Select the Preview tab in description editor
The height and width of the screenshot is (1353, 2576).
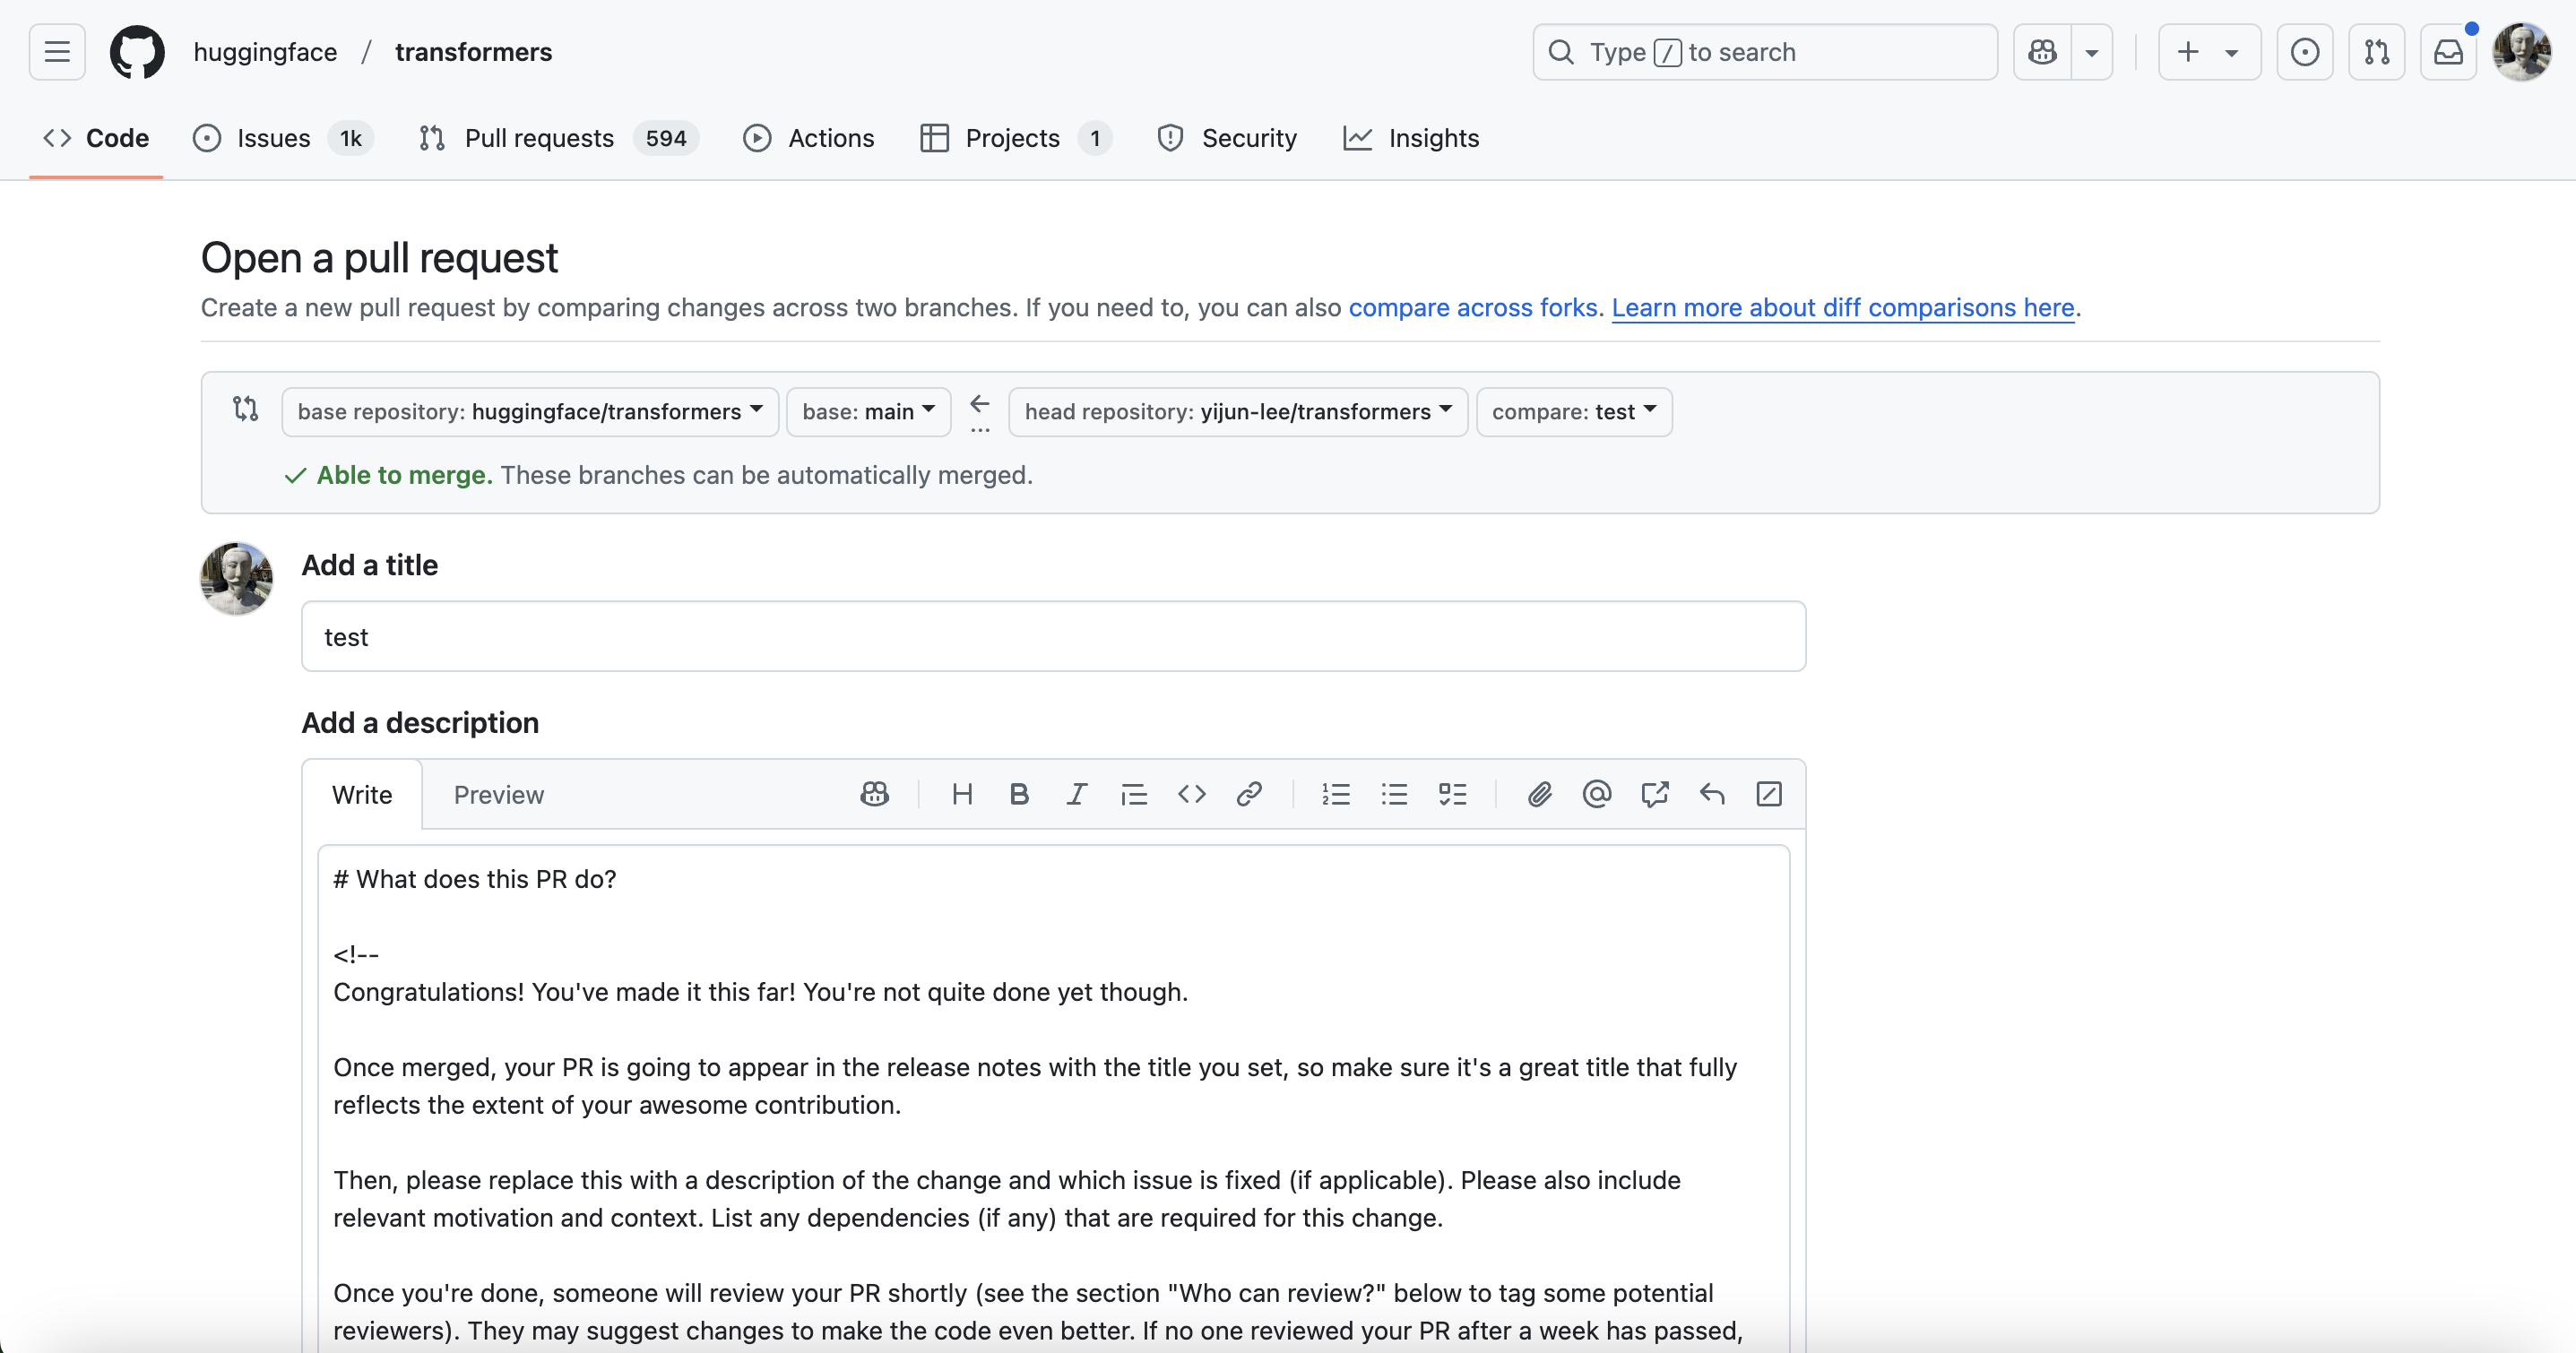coord(498,795)
